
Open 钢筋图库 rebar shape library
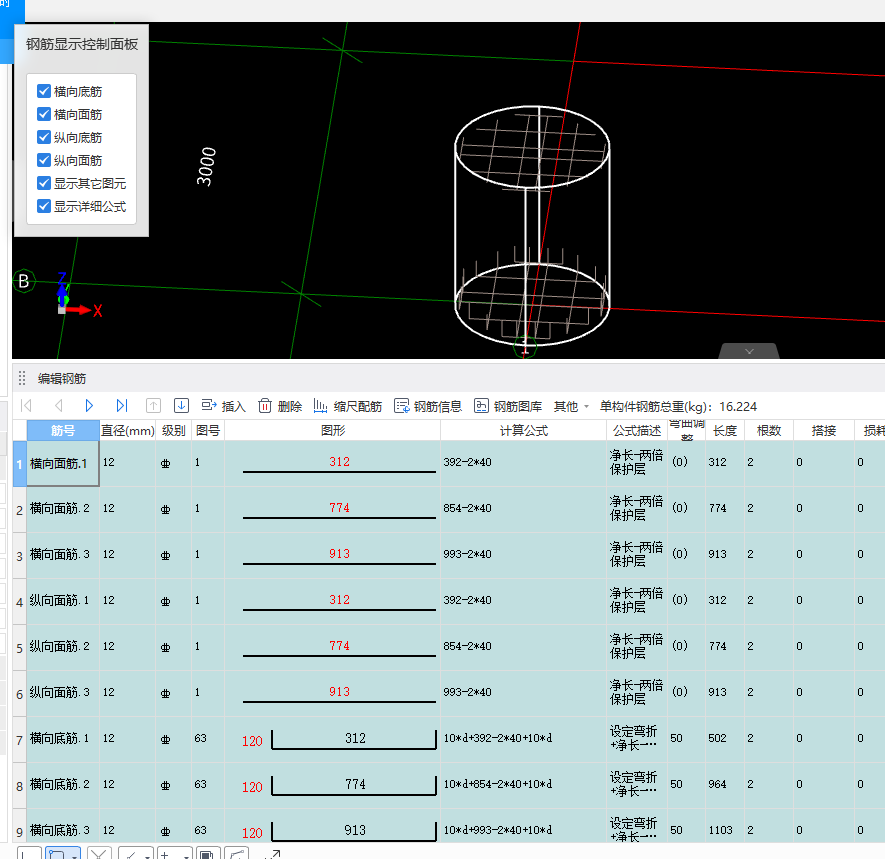508,406
